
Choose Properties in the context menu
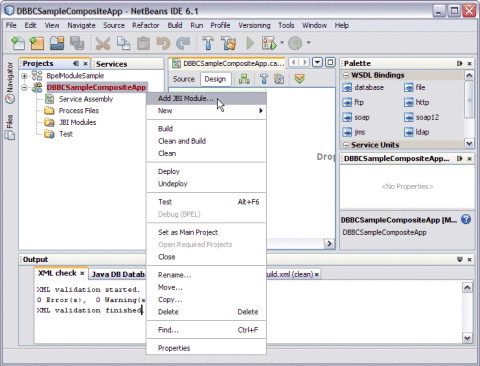pyautogui.click(x=206, y=348)
